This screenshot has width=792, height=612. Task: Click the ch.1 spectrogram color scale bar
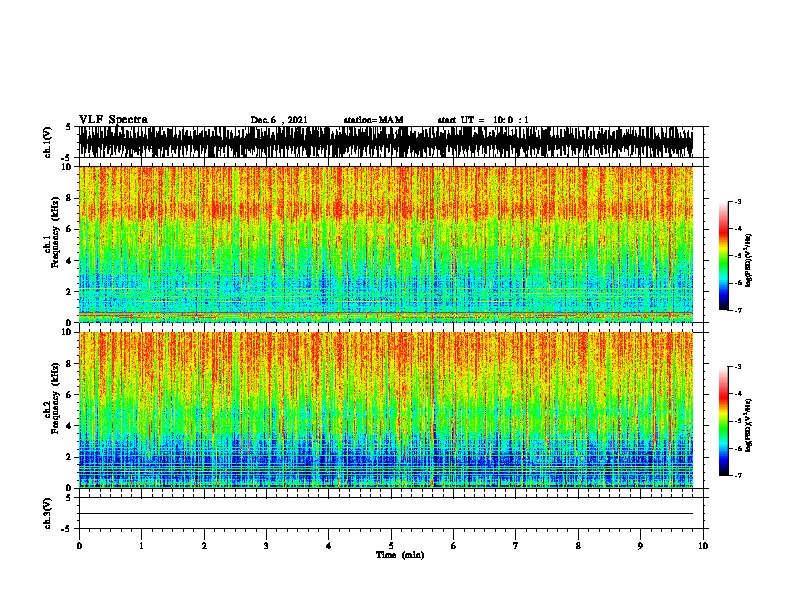click(723, 256)
